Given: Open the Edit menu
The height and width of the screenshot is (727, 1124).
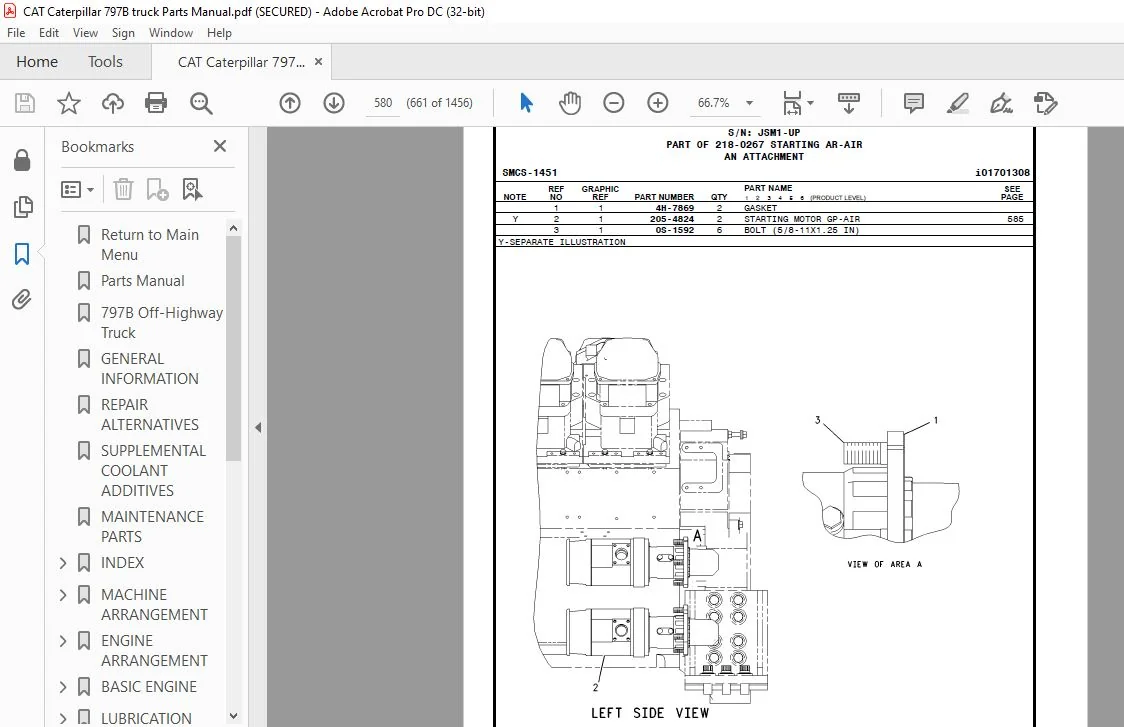Looking at the screenshot, I should [49, 33].
